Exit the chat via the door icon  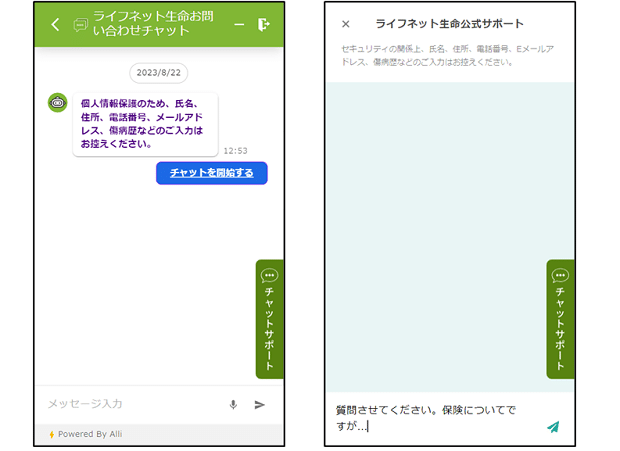tap(263, 24)
